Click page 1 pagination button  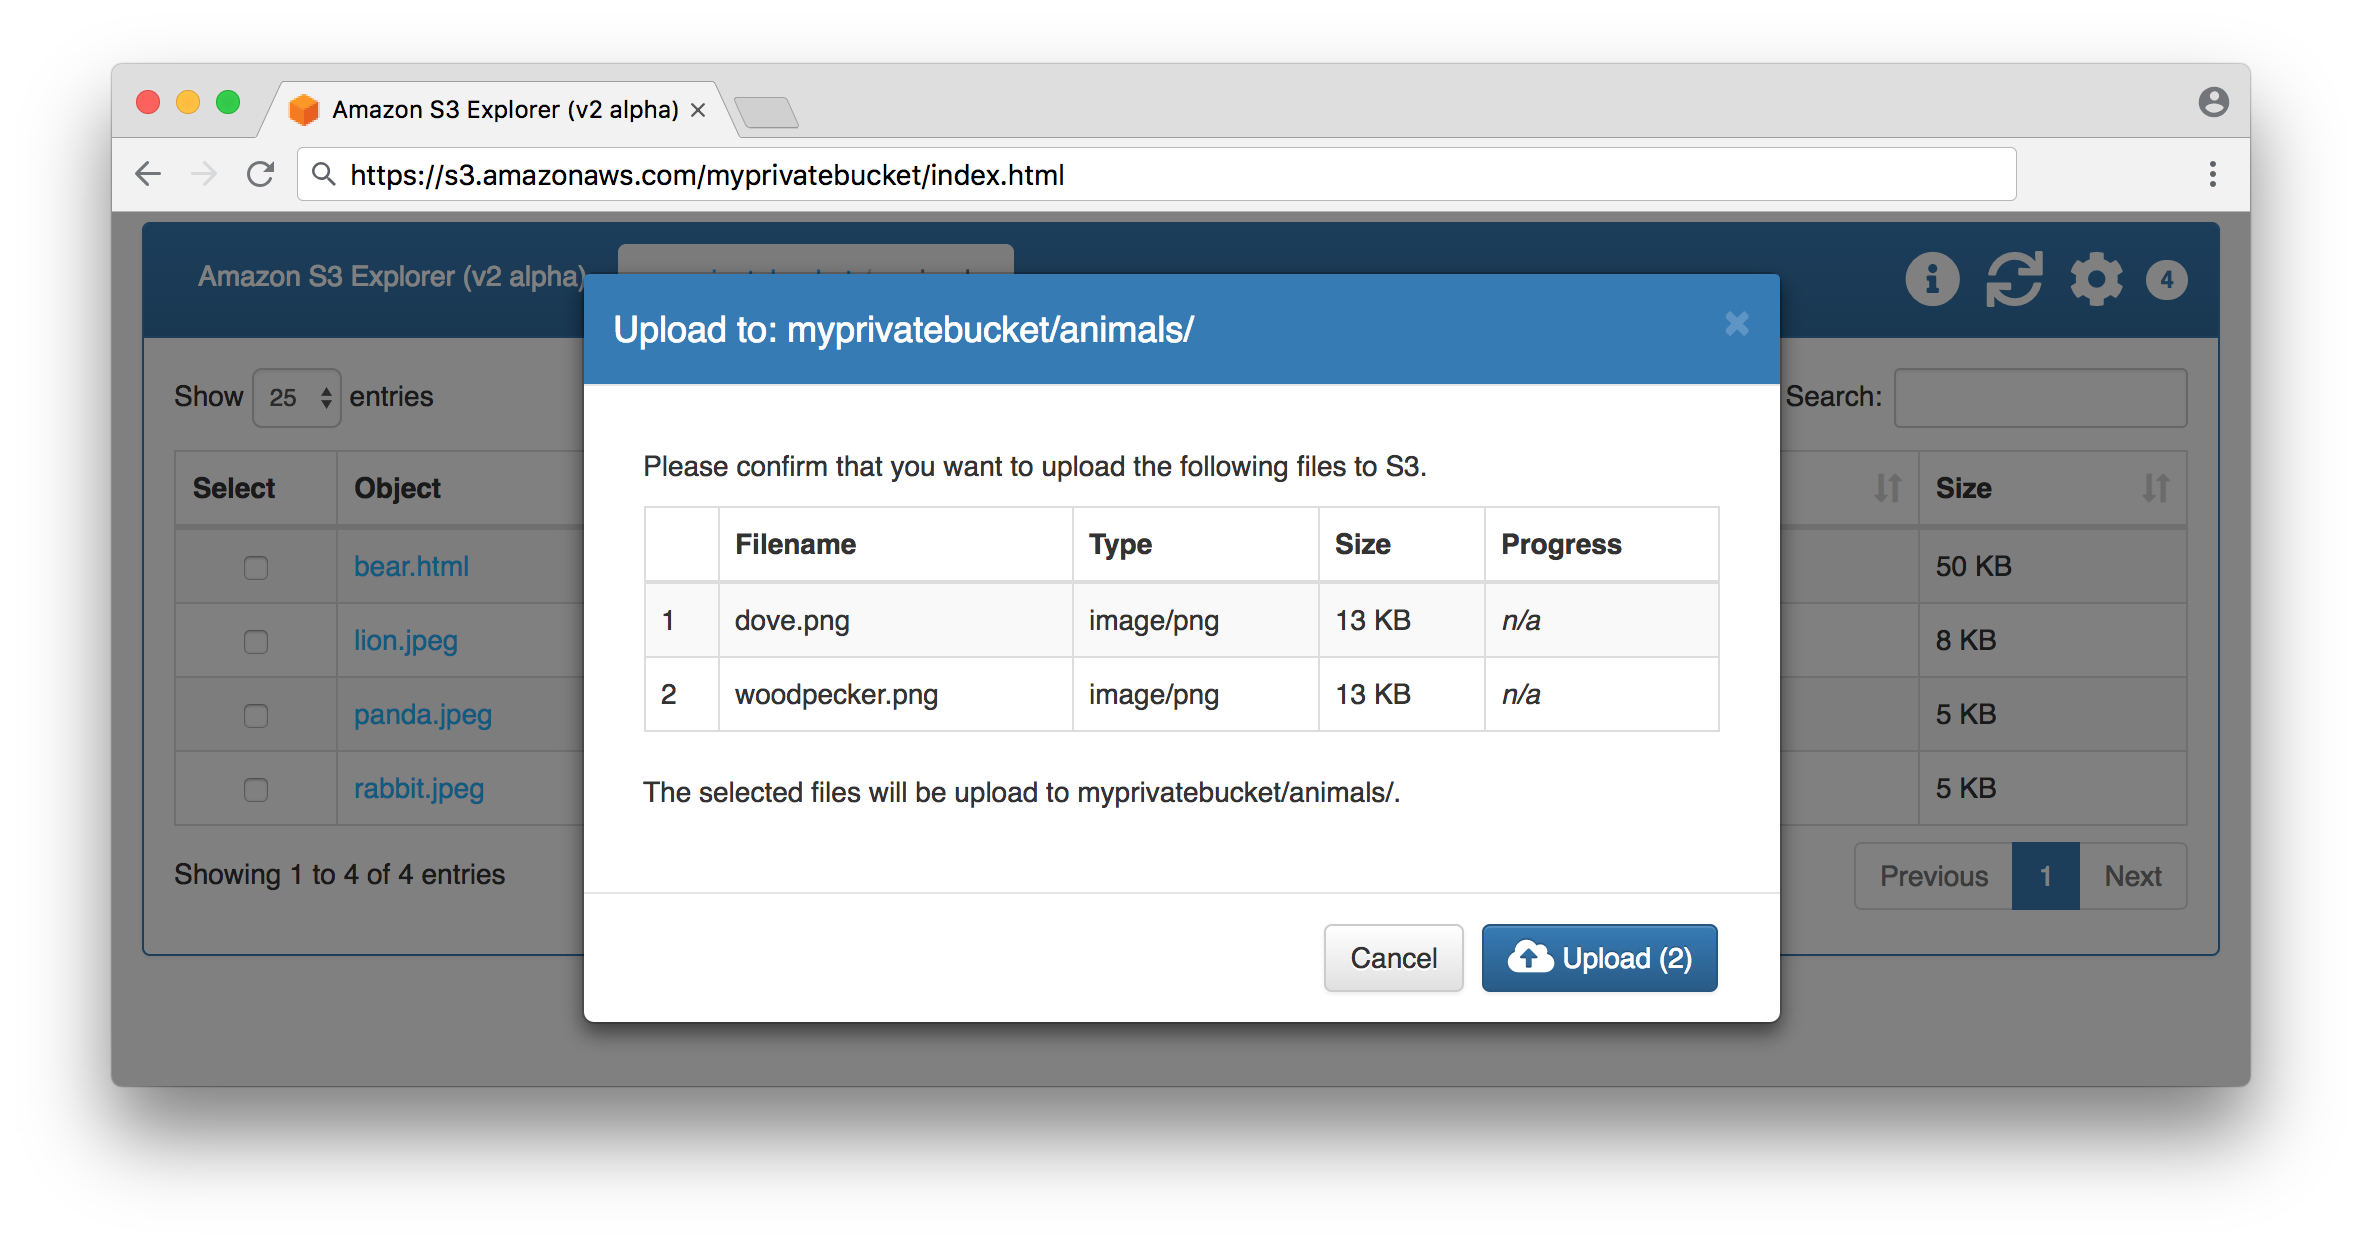(x=2046, y=874)
